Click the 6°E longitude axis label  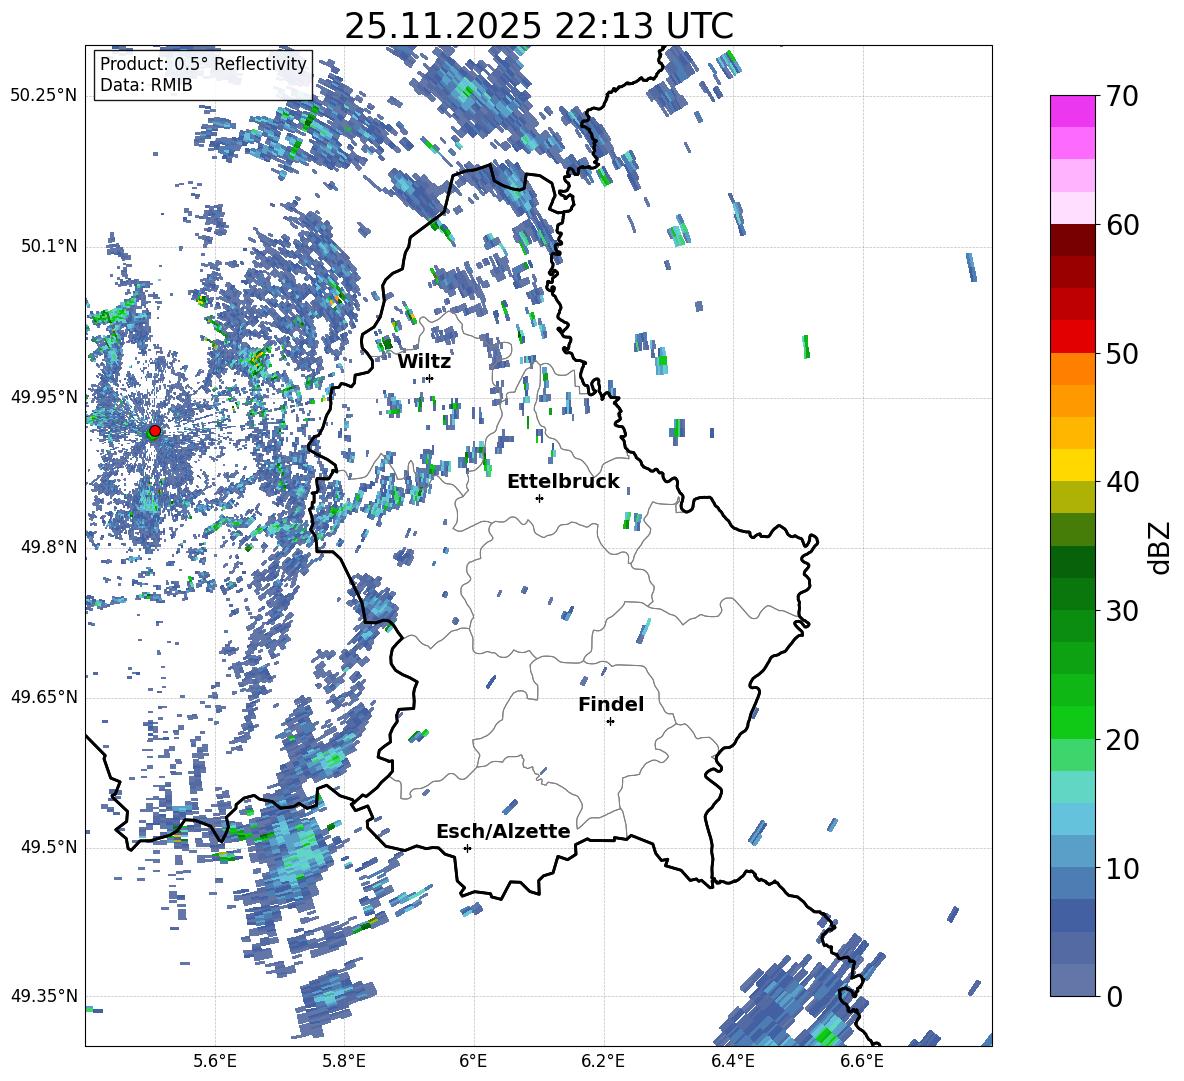473,1061
